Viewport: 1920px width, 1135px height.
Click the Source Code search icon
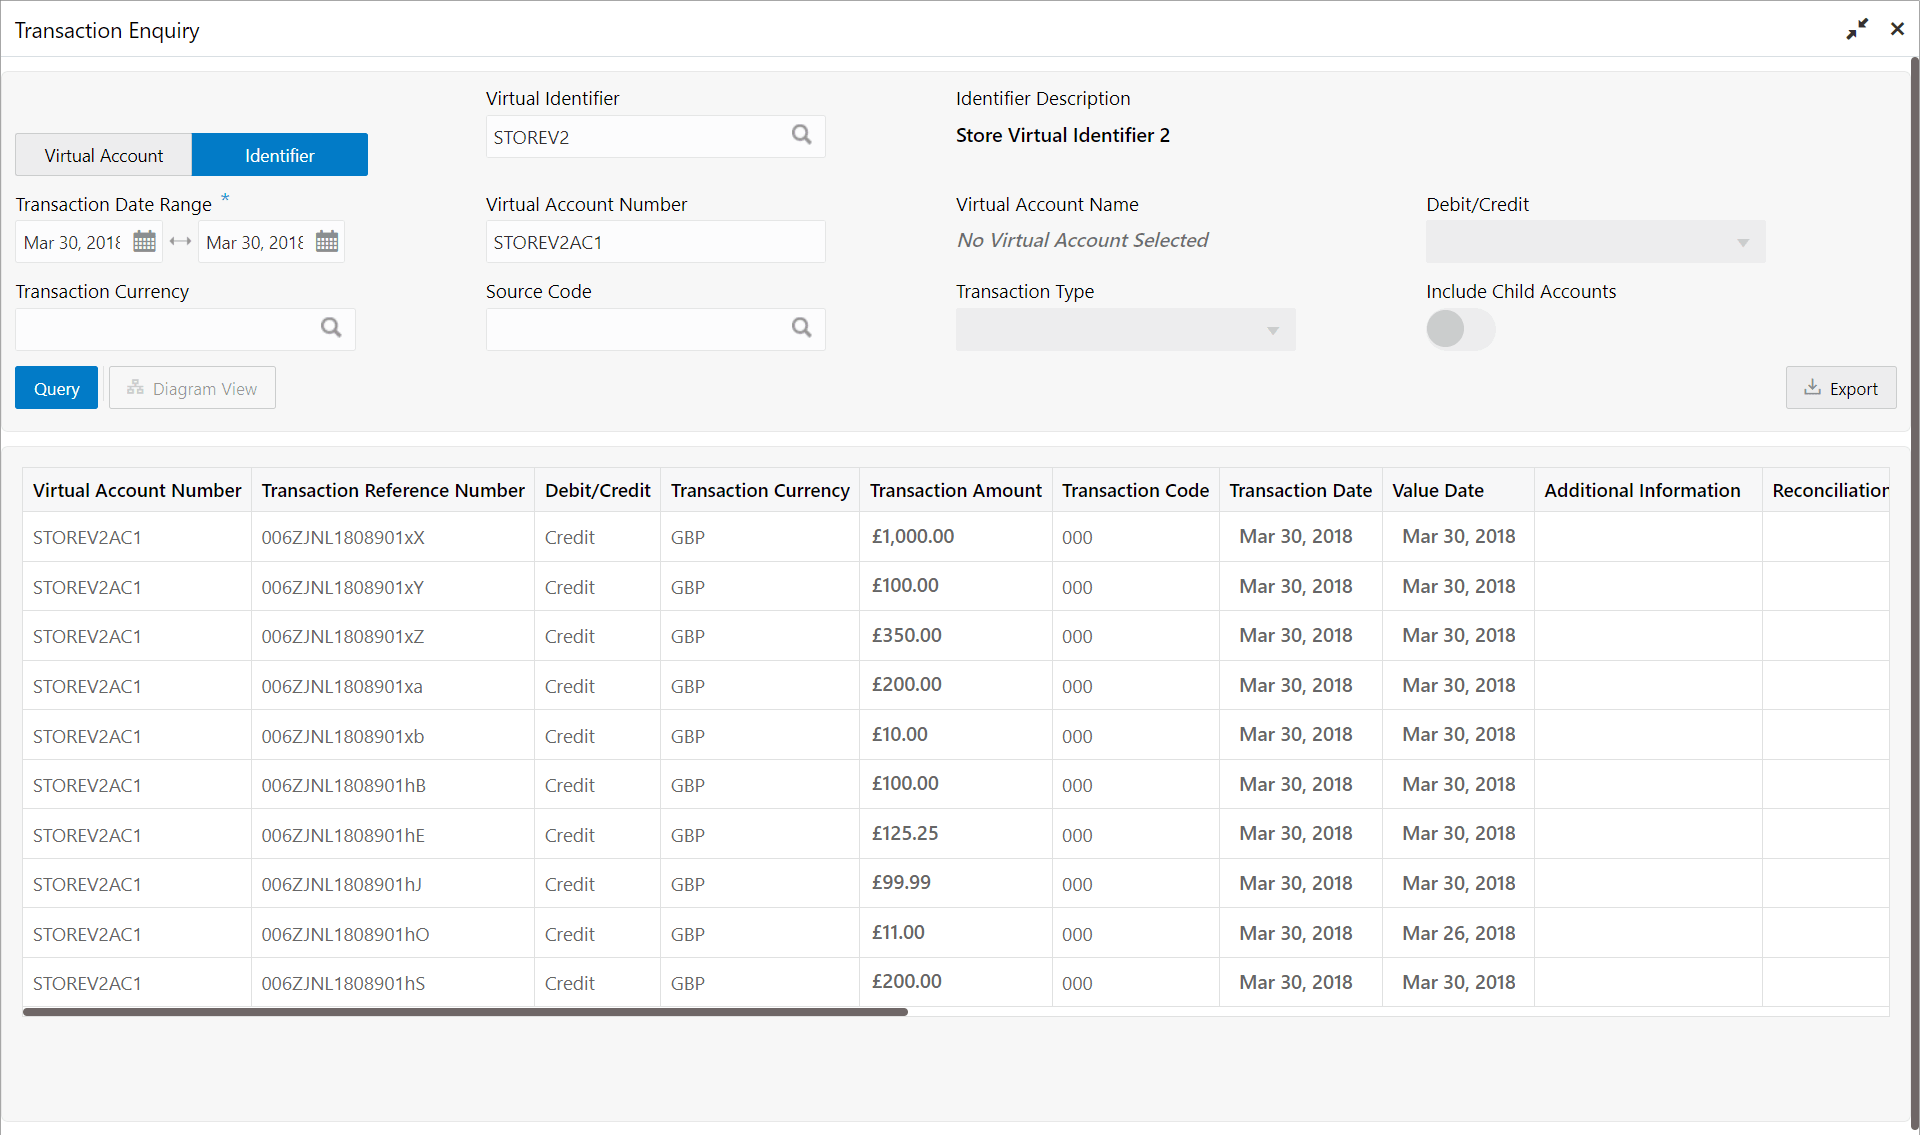pyautogui.click(x=801, y=328)
